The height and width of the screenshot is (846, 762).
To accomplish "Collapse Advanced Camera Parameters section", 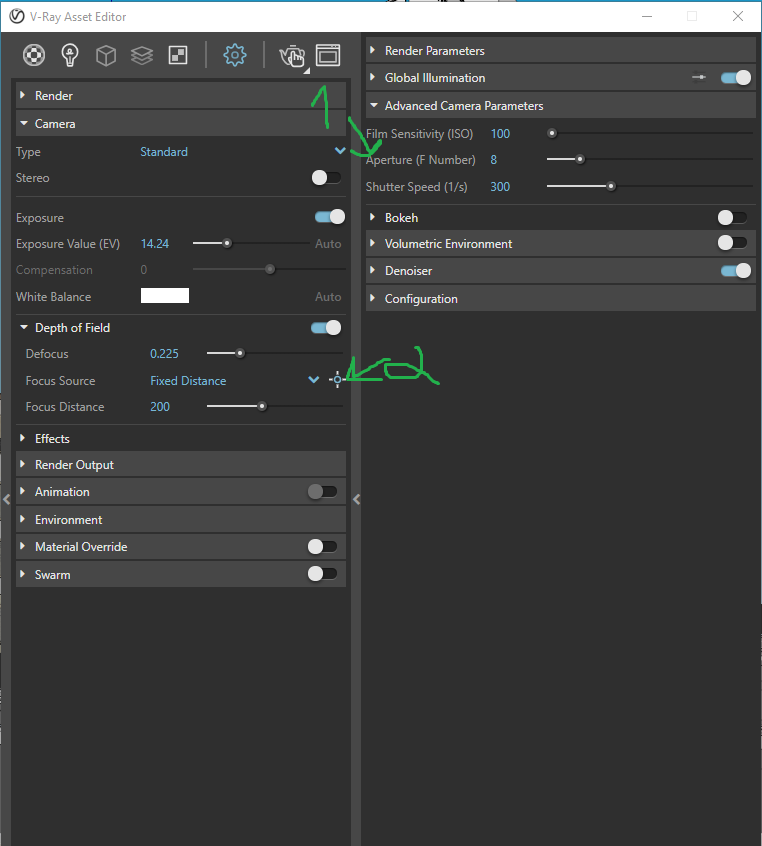I will click(561, 106).
